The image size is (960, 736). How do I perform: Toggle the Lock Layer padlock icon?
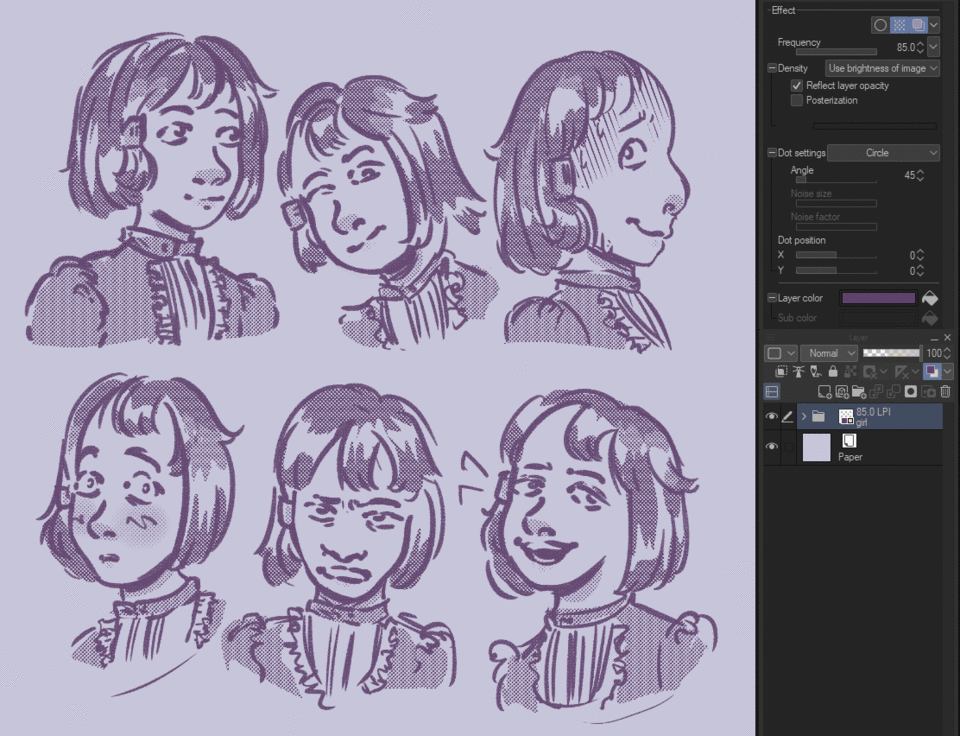pyautogui.click(x=833, y=372)
